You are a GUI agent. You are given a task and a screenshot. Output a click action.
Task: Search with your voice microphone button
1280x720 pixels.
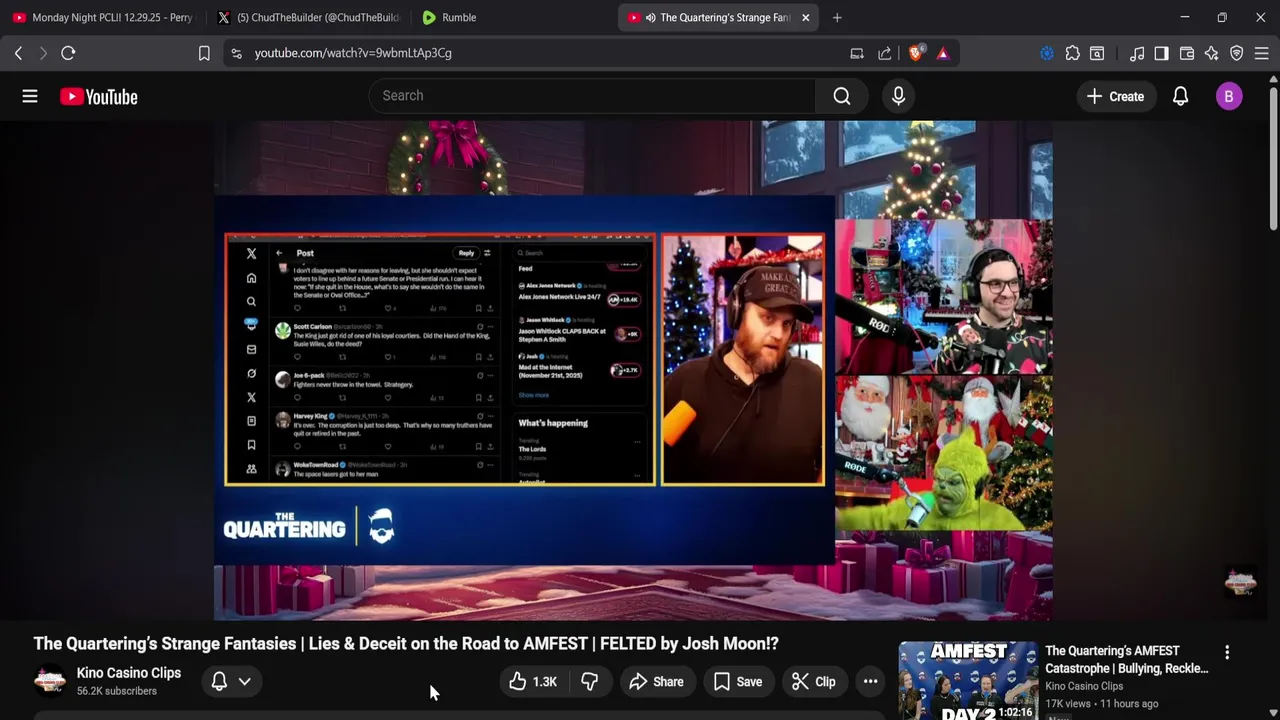pos(898,96)
